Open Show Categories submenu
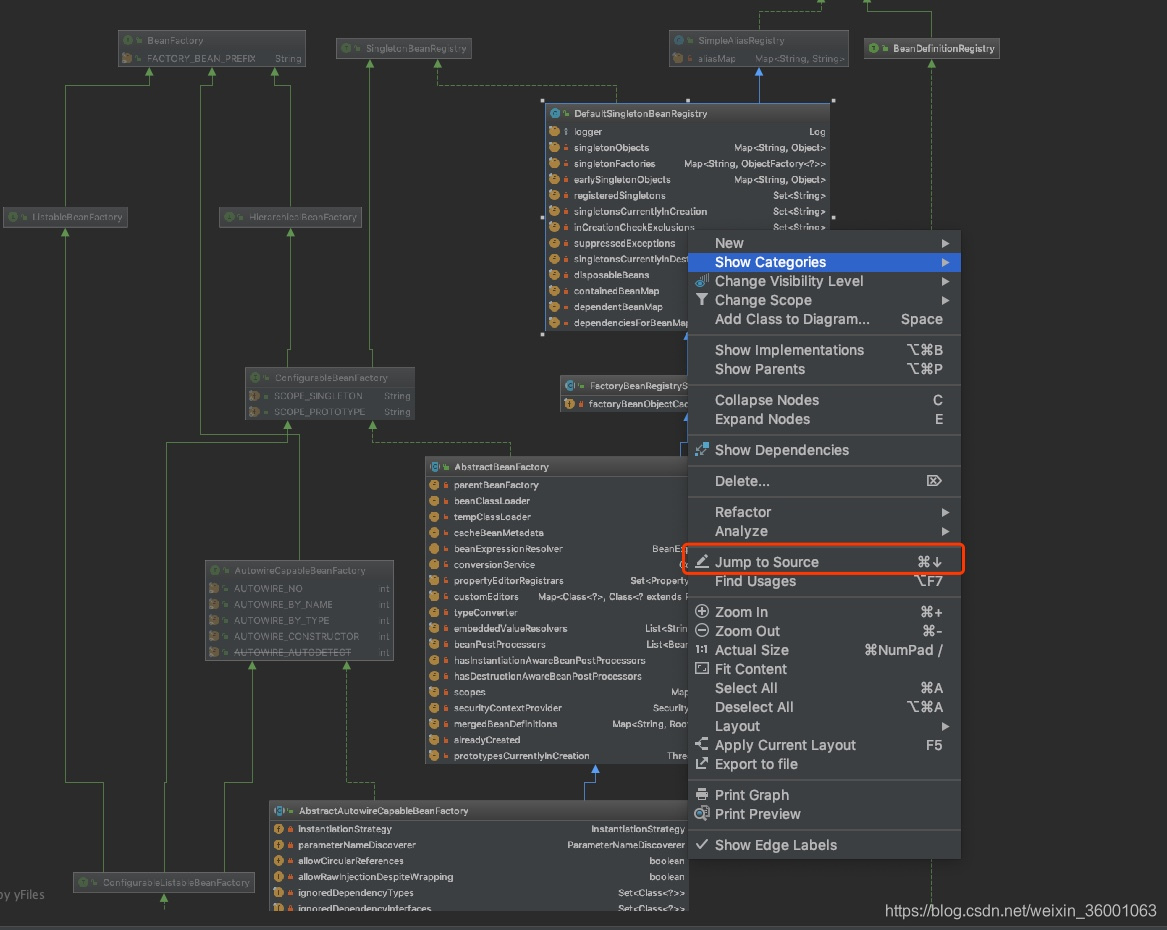Screen dimensions: 1167x930 click(824, 262)
